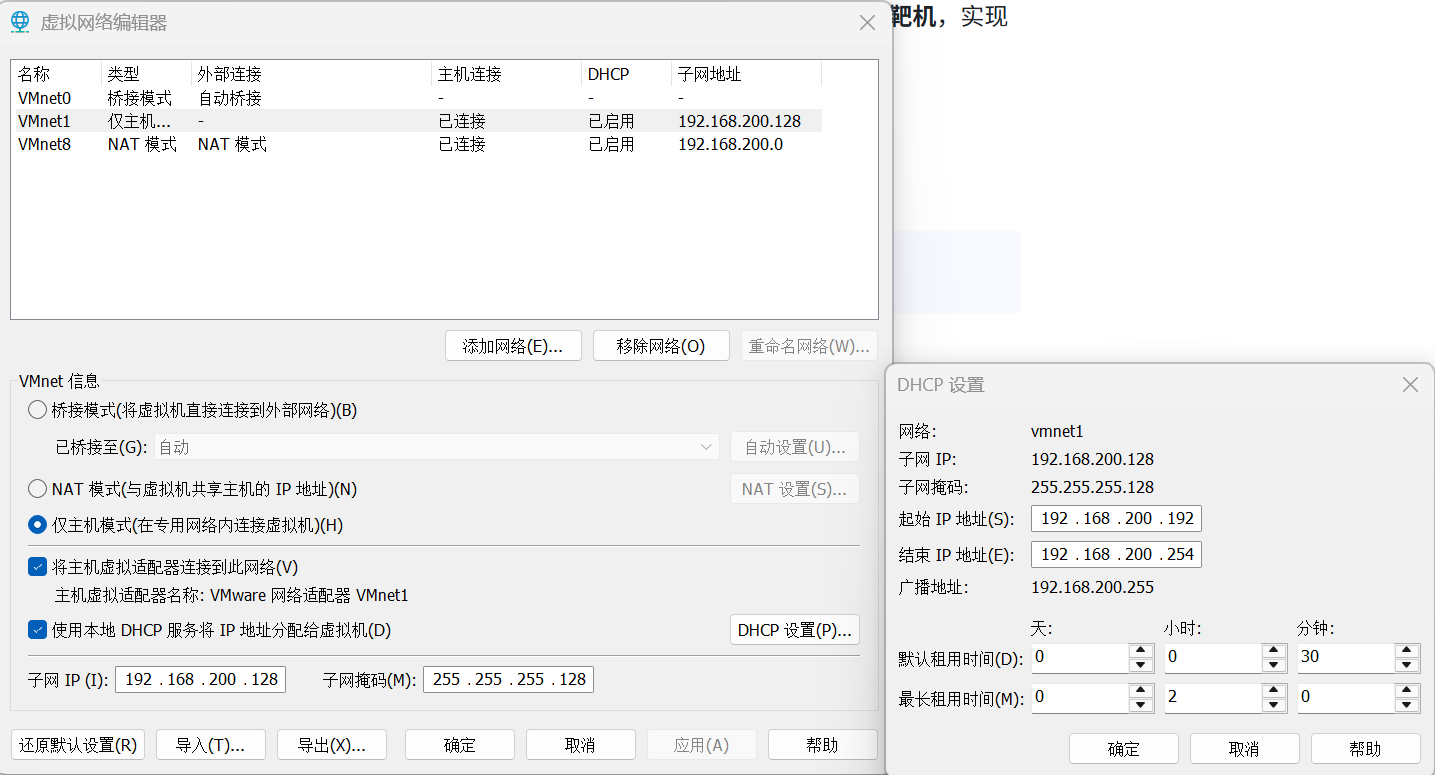Image resolution: width=1435 pixels, height=775 pixels.
Task: Increase default lease minutes with up arrow
Action: [1407, 651]
